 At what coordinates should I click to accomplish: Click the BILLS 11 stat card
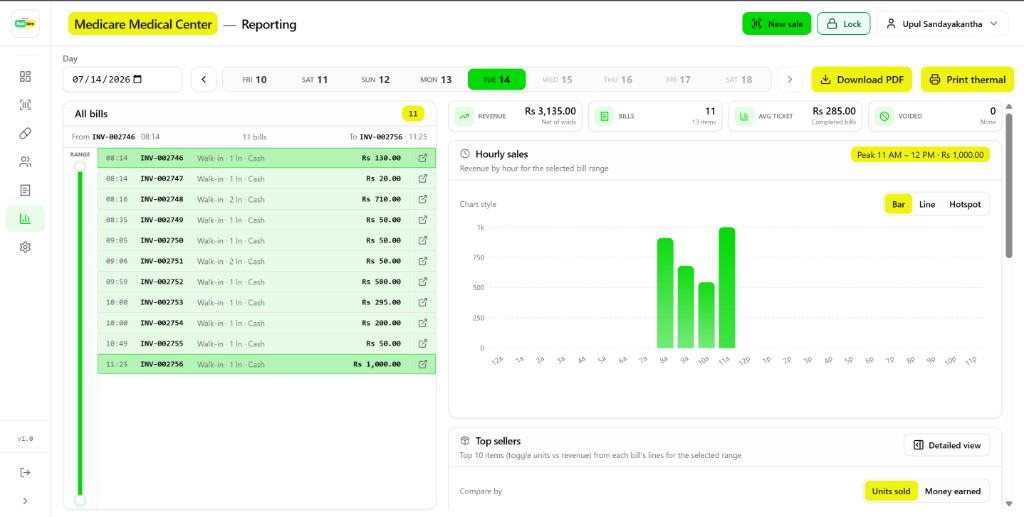point(655,116)
